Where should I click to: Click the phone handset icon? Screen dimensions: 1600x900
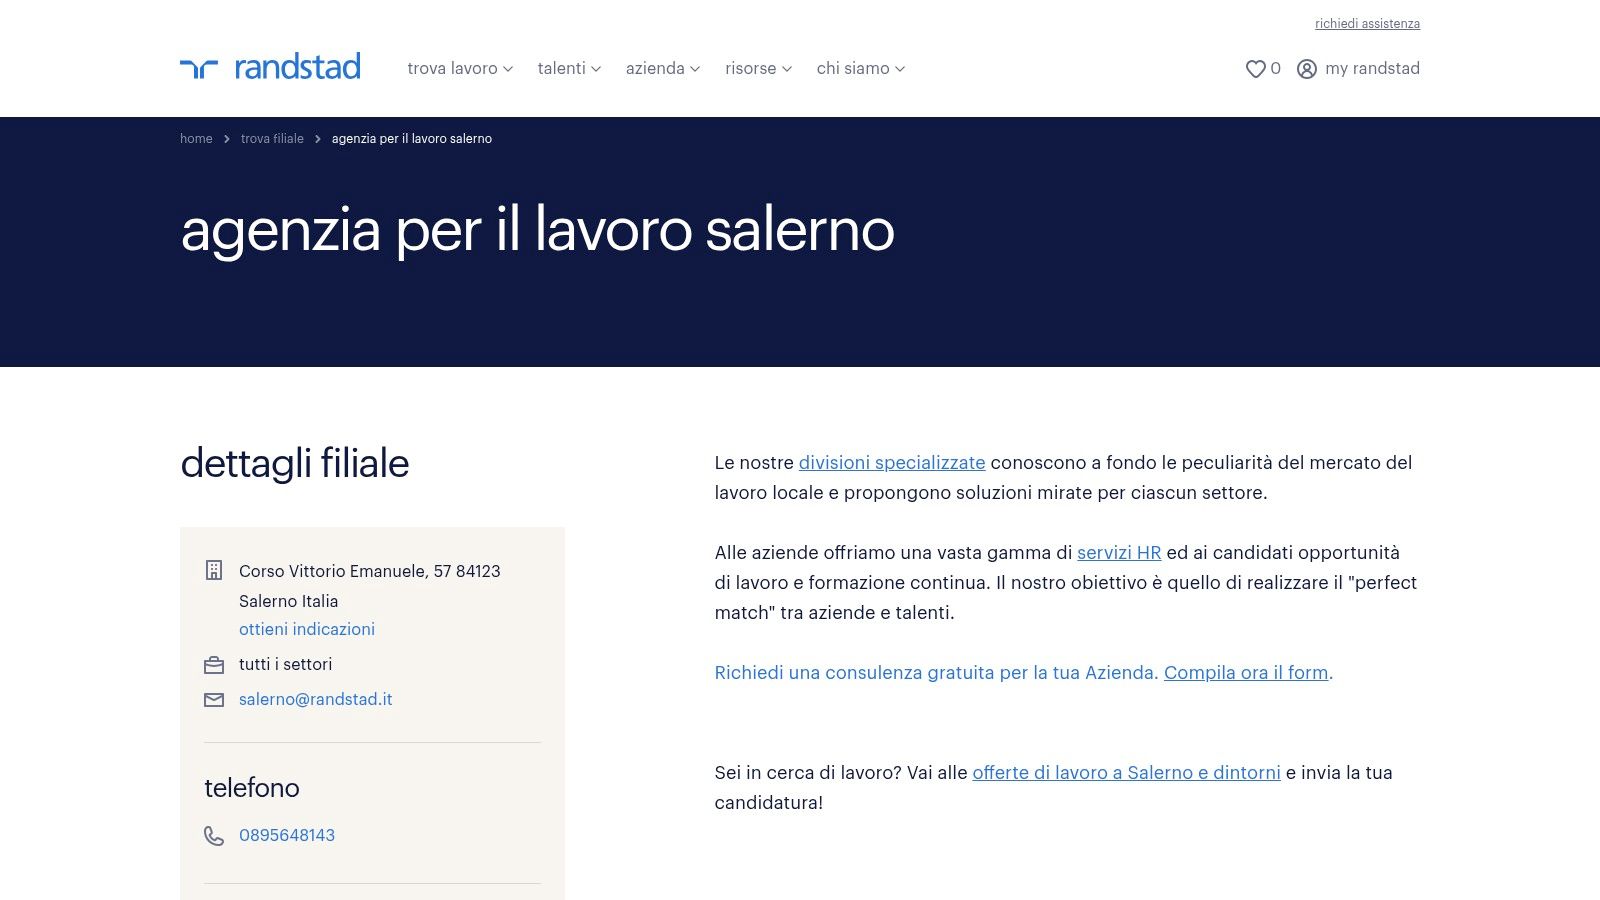214,836
